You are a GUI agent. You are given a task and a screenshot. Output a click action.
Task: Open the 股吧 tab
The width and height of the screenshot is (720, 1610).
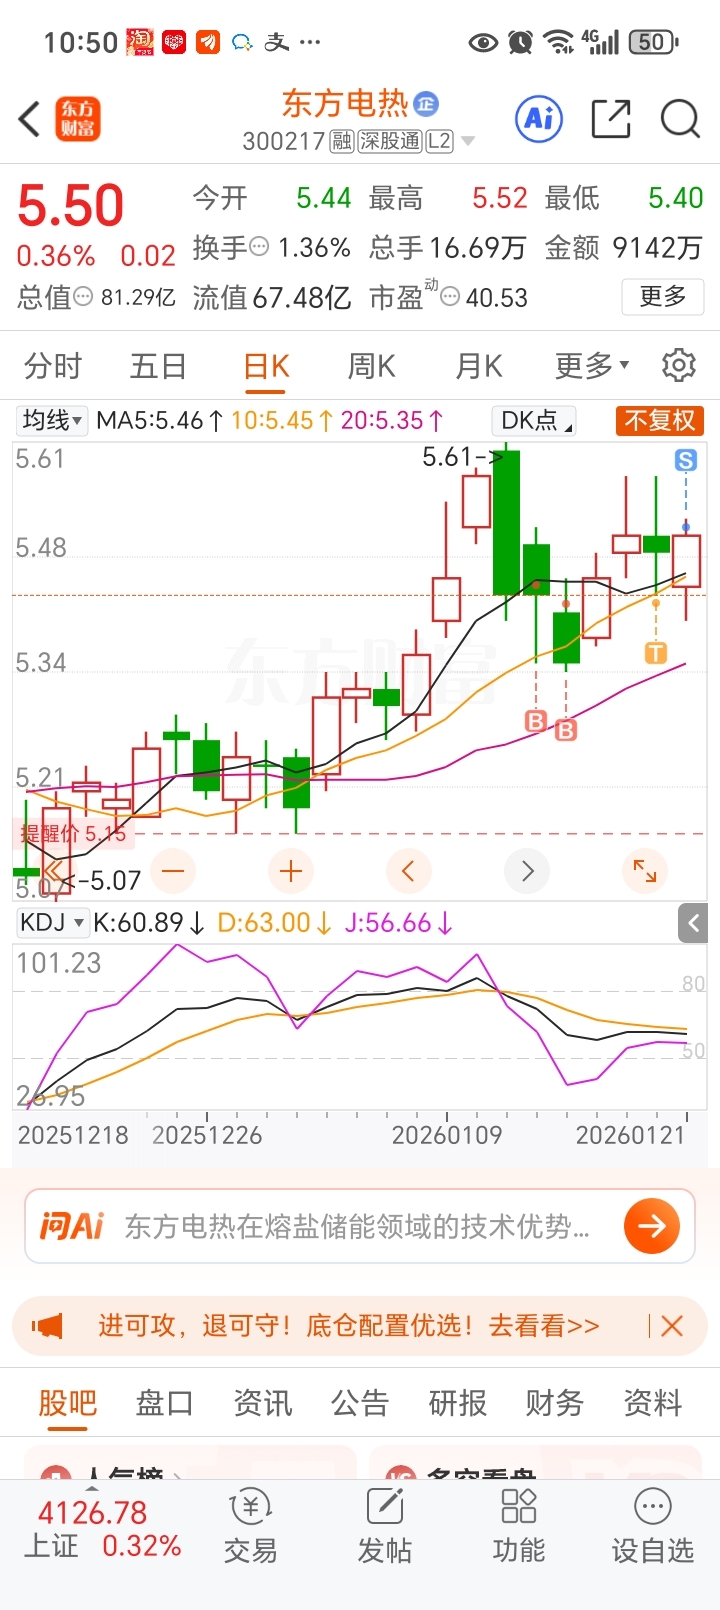point(68,1403)
